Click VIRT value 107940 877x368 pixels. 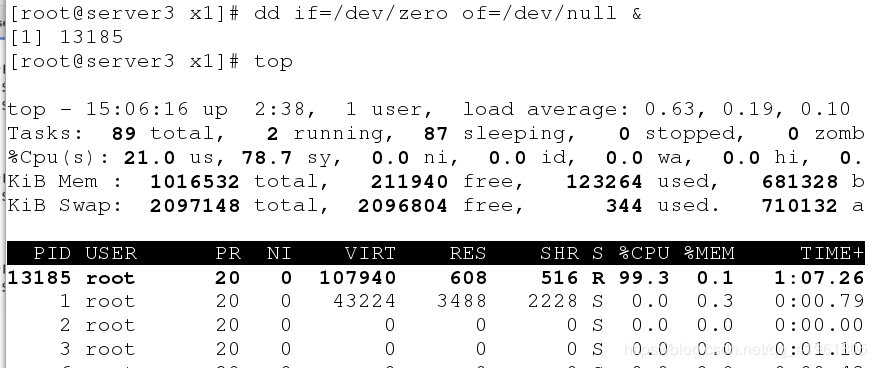click(357, 277)
